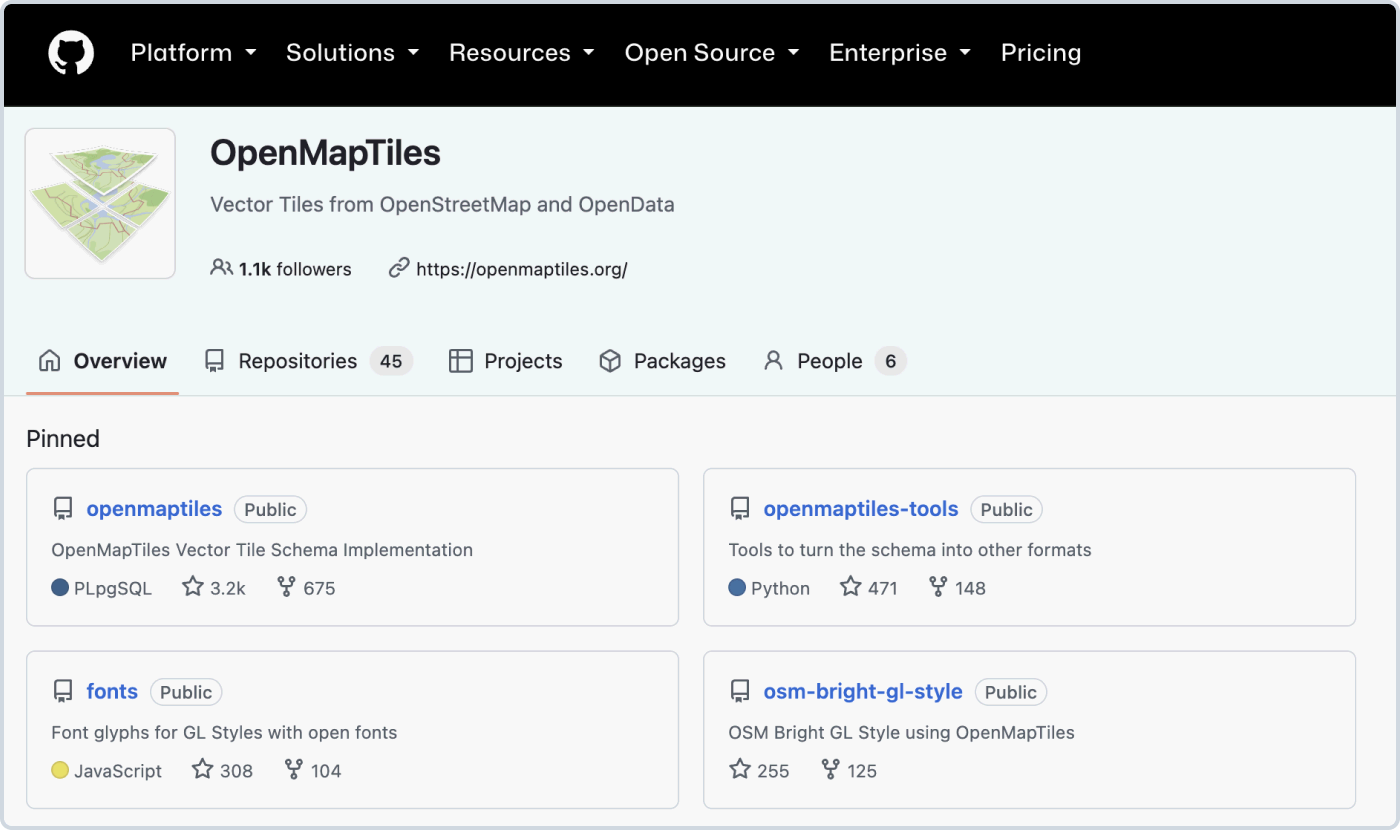Click the People tab person icon
Image resolution: width=1400 pixels, height=830 pixels.
coord(773,361)
